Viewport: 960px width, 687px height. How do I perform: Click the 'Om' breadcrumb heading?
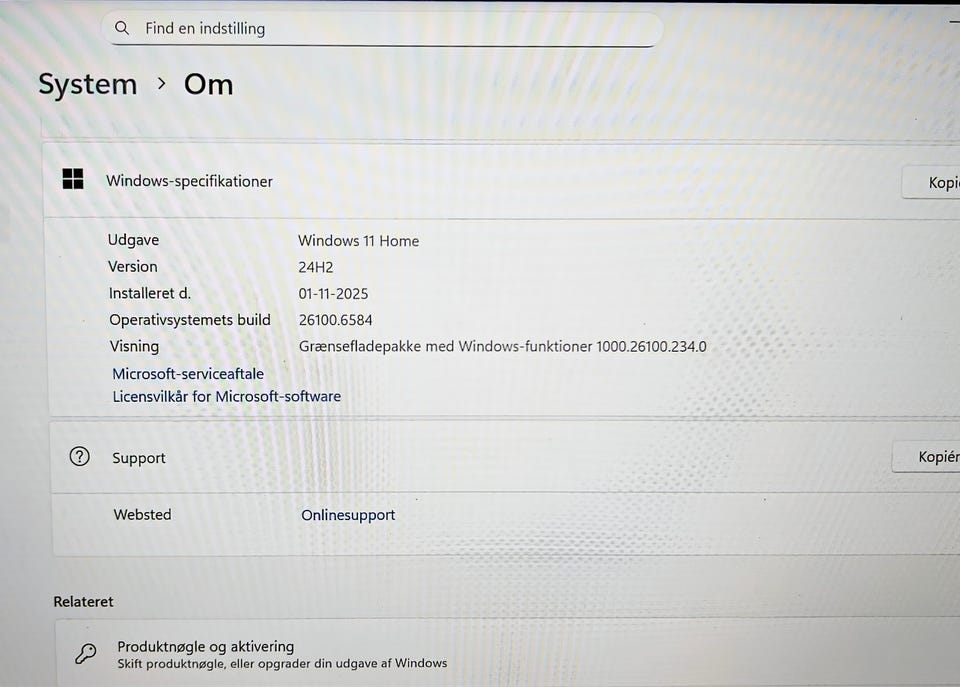point(209,84)
